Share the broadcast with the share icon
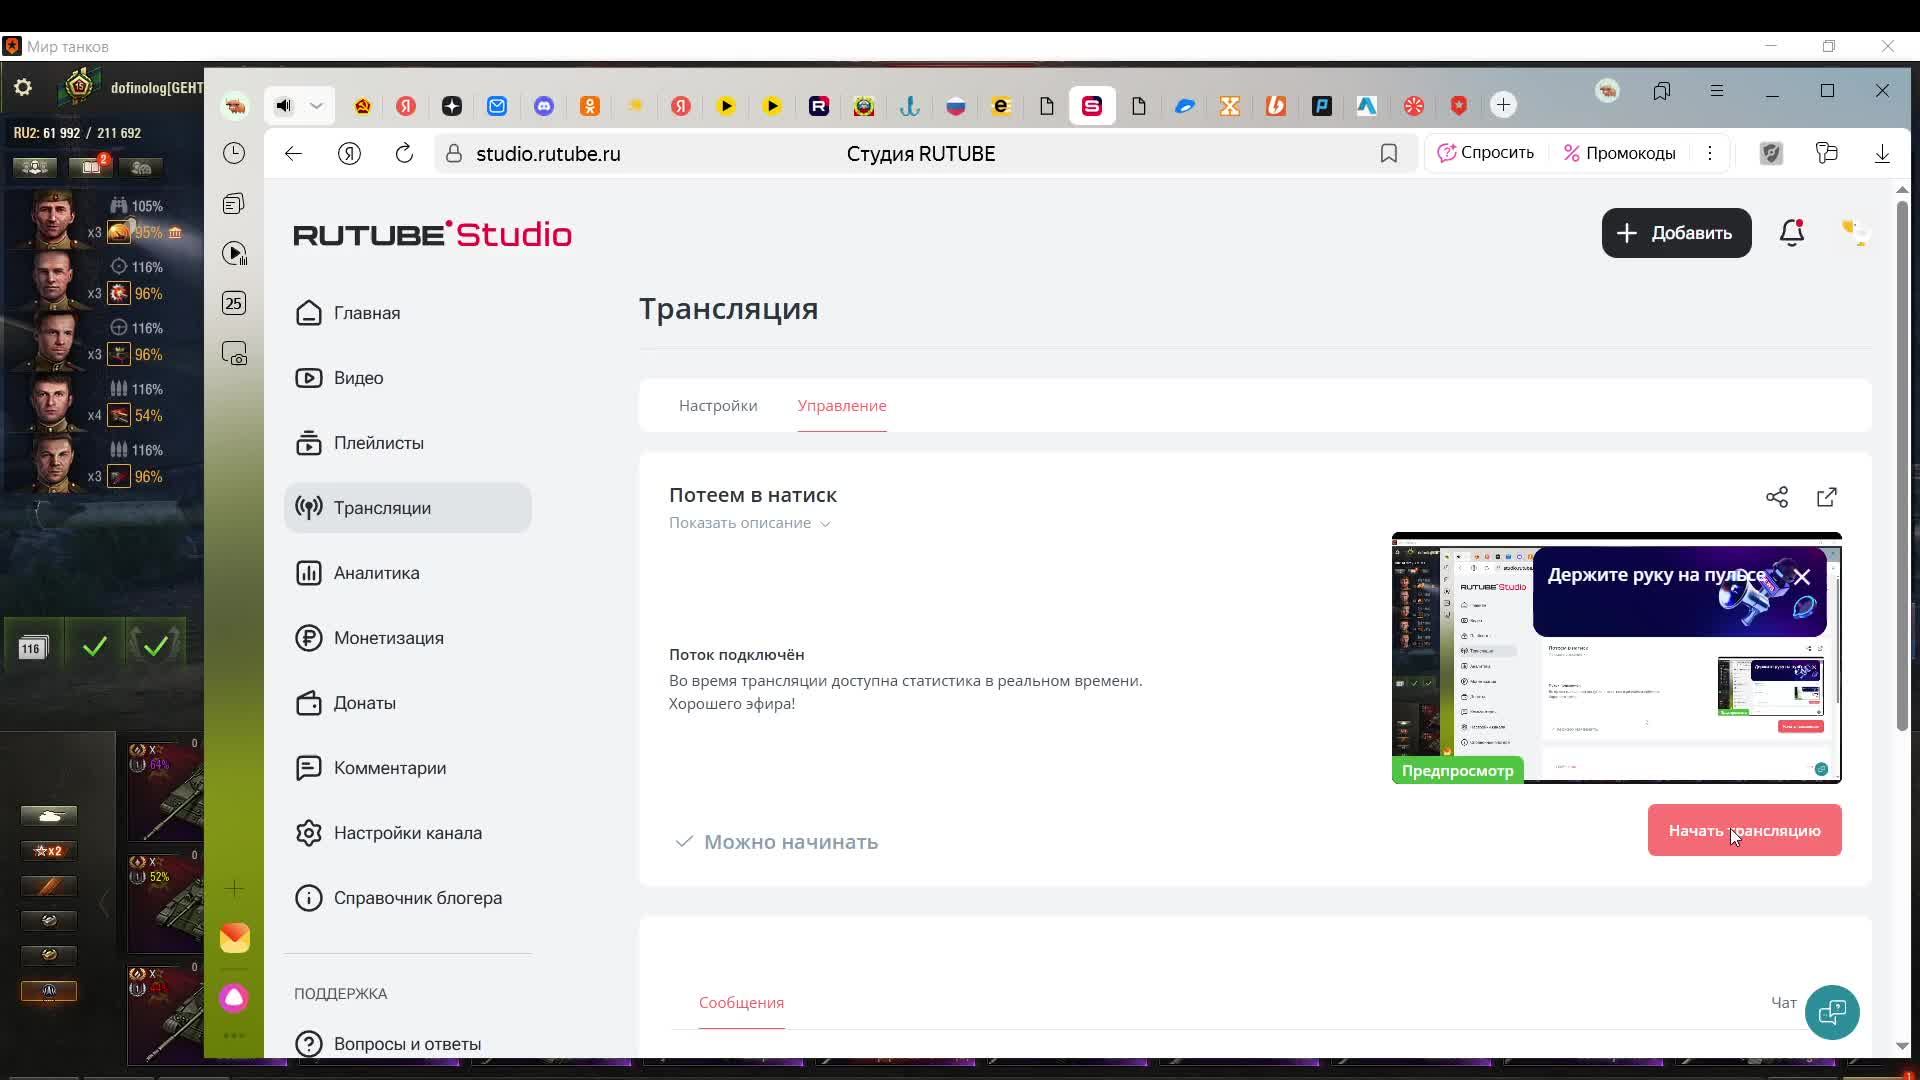This screenshot has width=1920, height=1080. pyautogui.click(x=1777, y=497)
